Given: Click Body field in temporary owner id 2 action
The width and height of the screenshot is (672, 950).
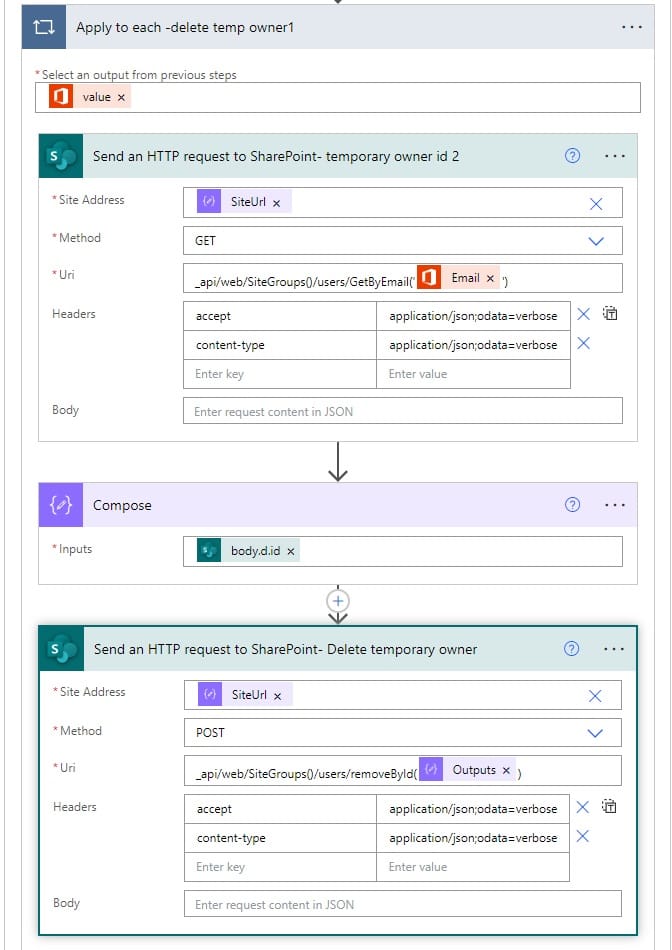Looking at the screenshot, I should (402, 411).
